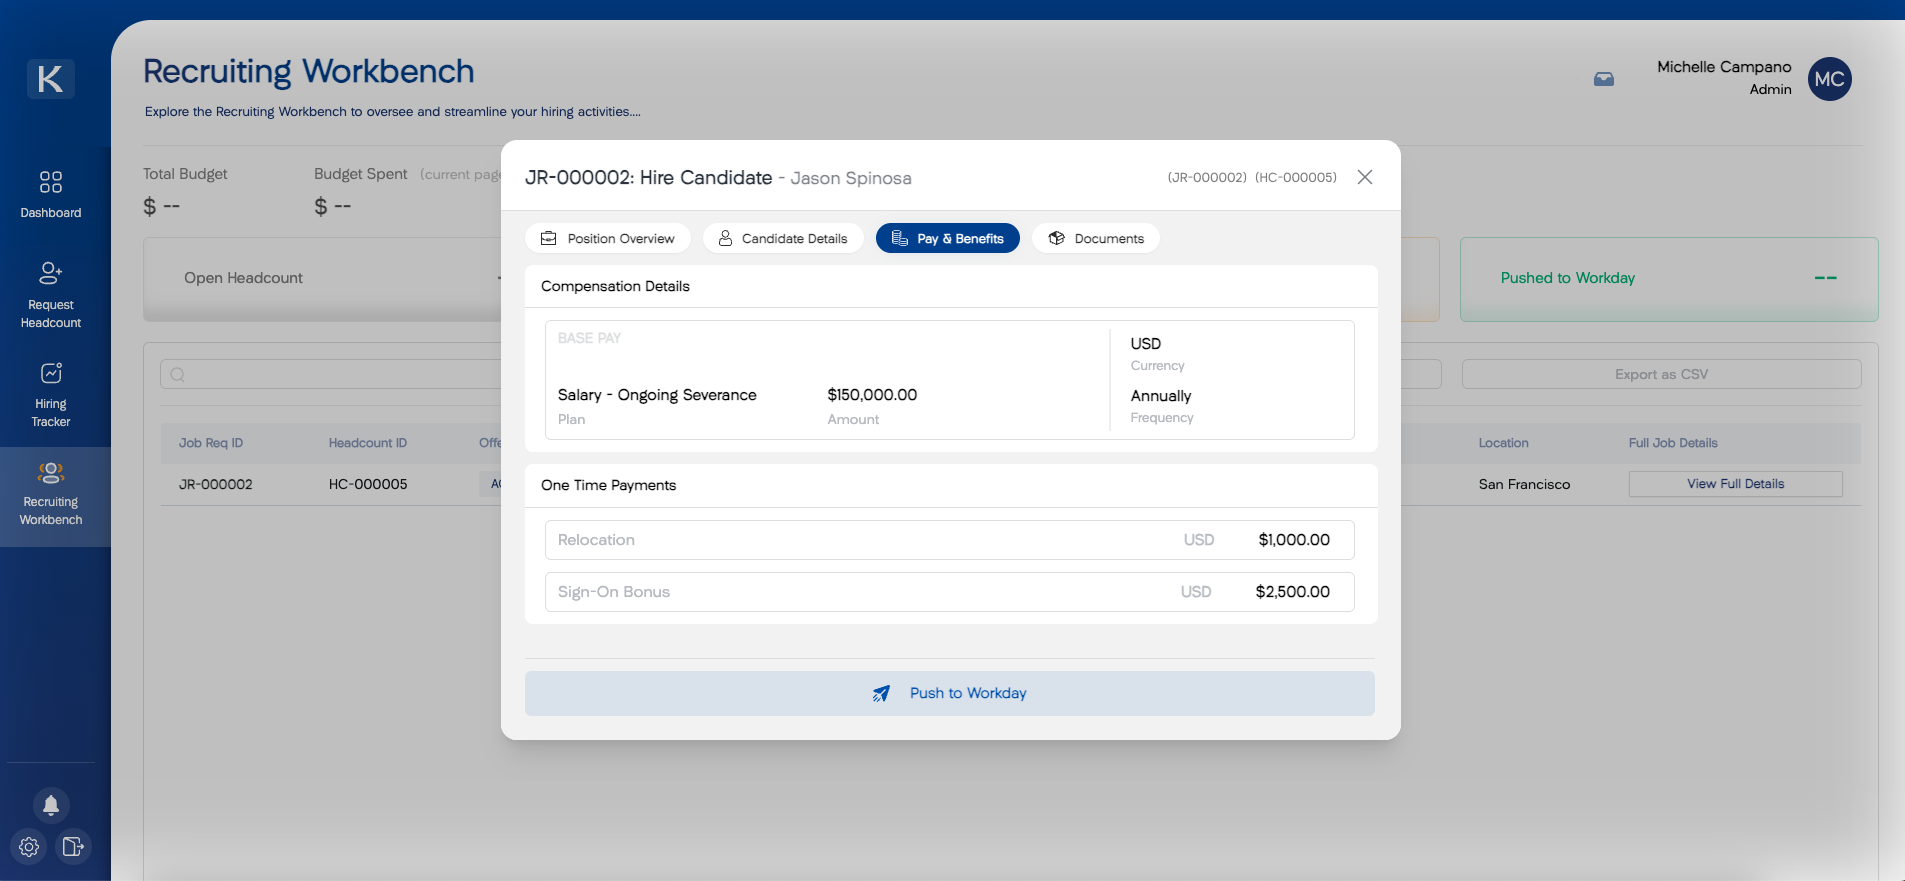The width and height of the screenshot is (1905, 881).
Task: Click the MC user avatar
Action: [1830, 79]
